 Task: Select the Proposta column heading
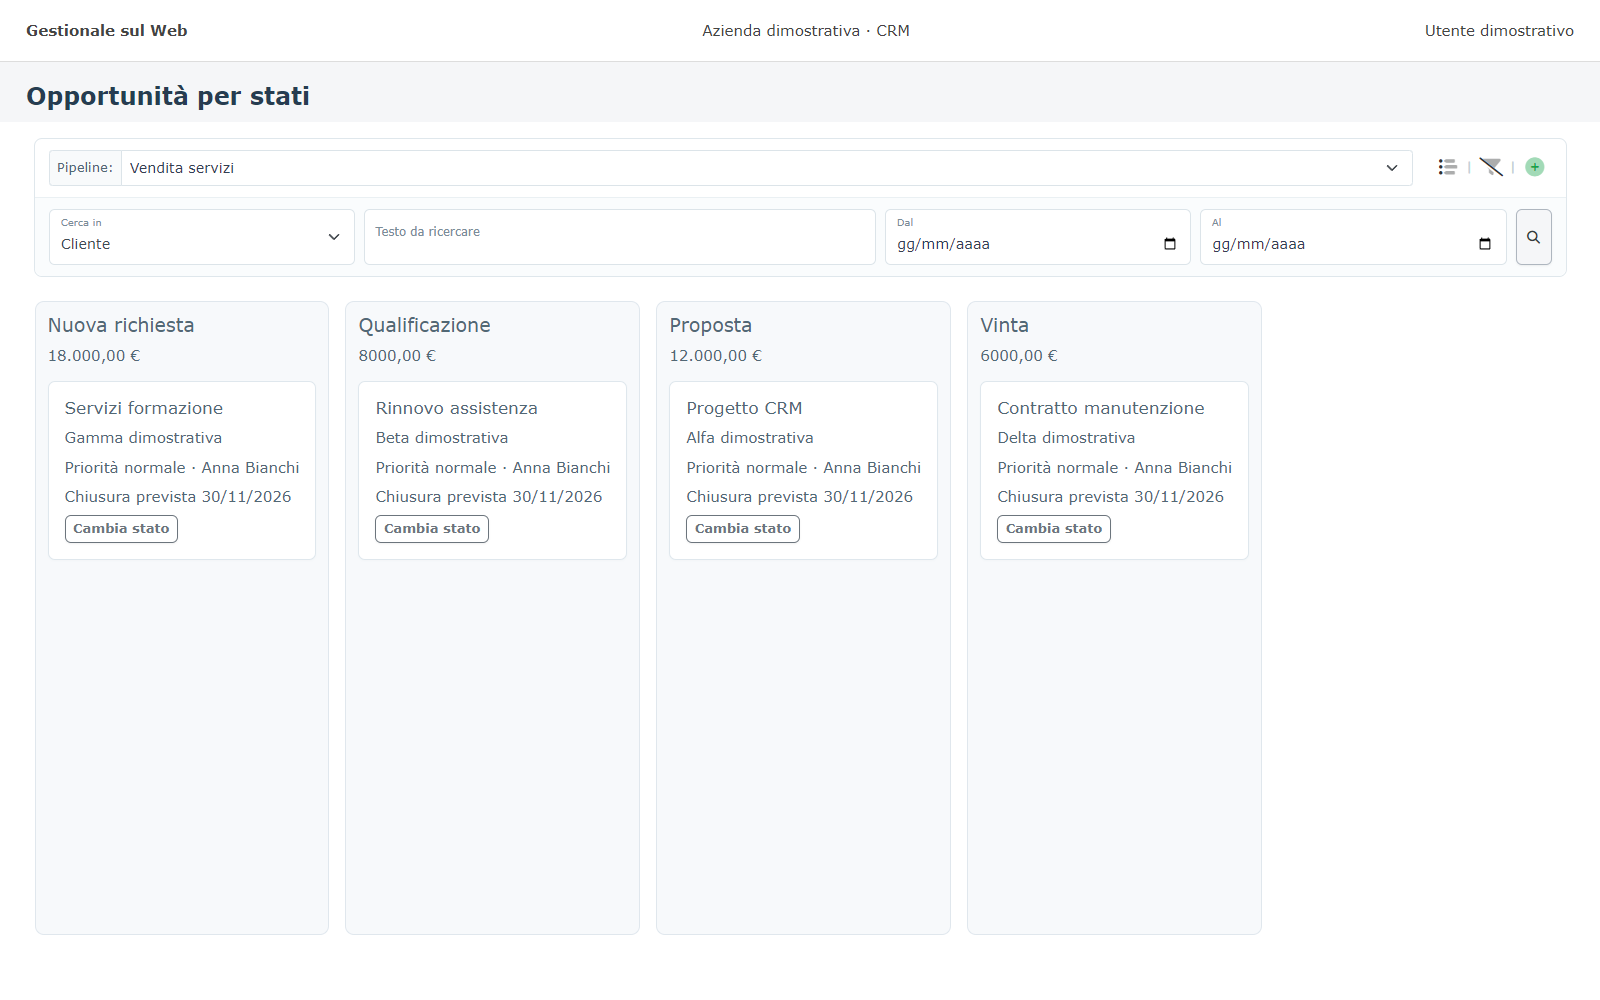pyautogui.click(x=711, y=325)
